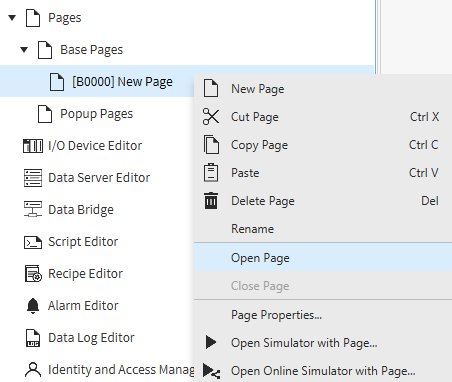Choose Copy Page menu entry
This screenshot has width=452, height=382.
[323, 145]
